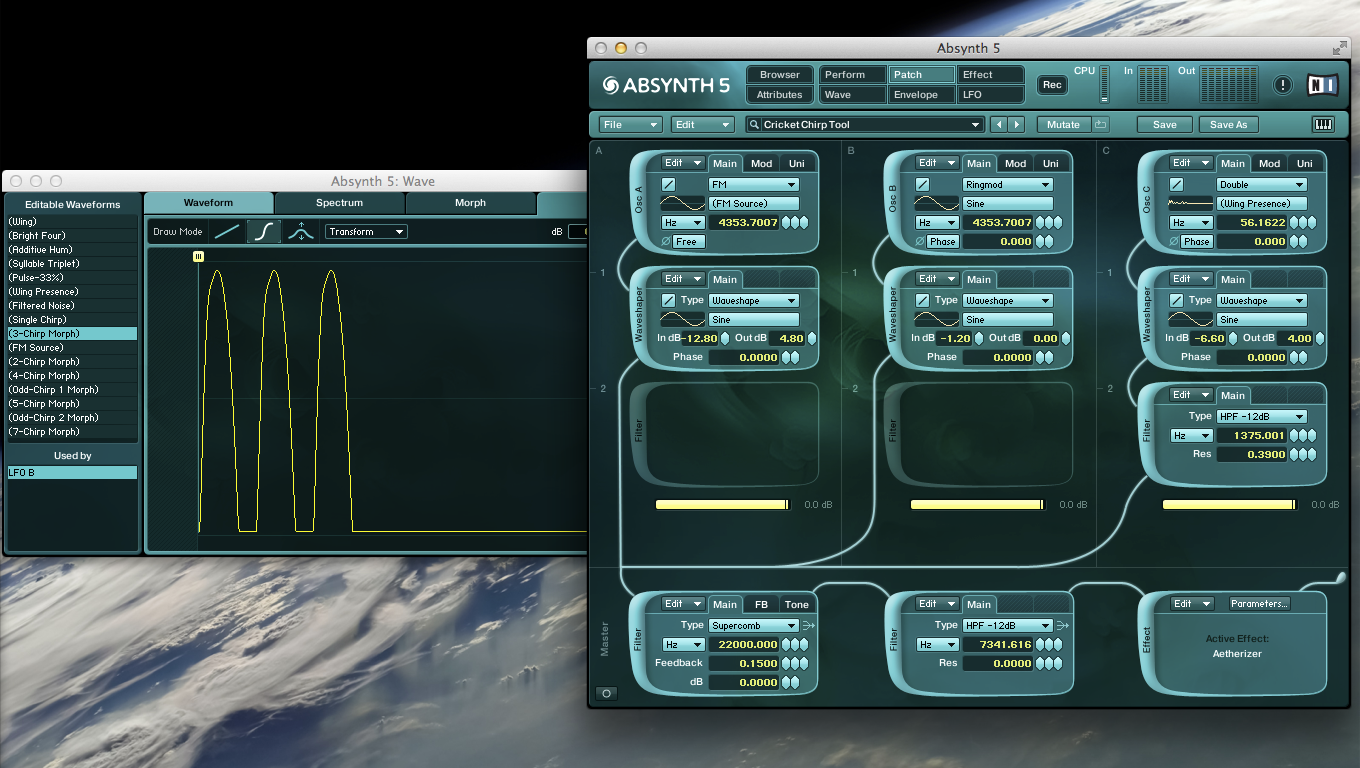Select the curve draw mode icon
Screen dimensions: 1360x768
click(263, 231)
